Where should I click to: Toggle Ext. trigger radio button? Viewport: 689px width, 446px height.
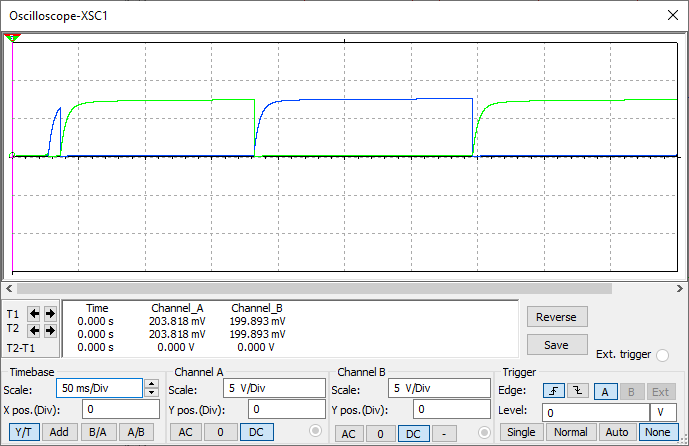[x=663, y=355]
